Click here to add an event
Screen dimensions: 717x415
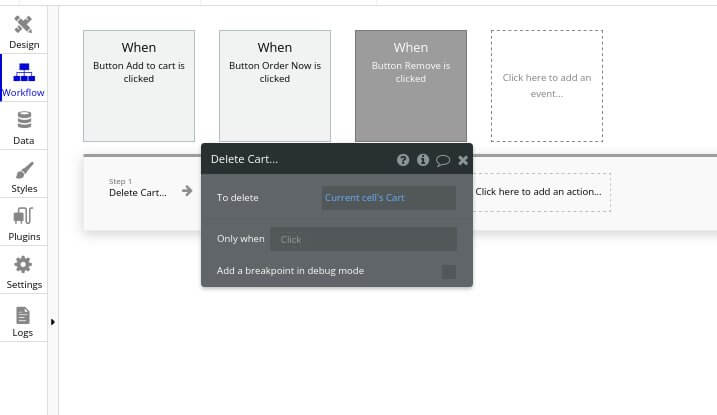pyautogui.click(x=547, y=86)
